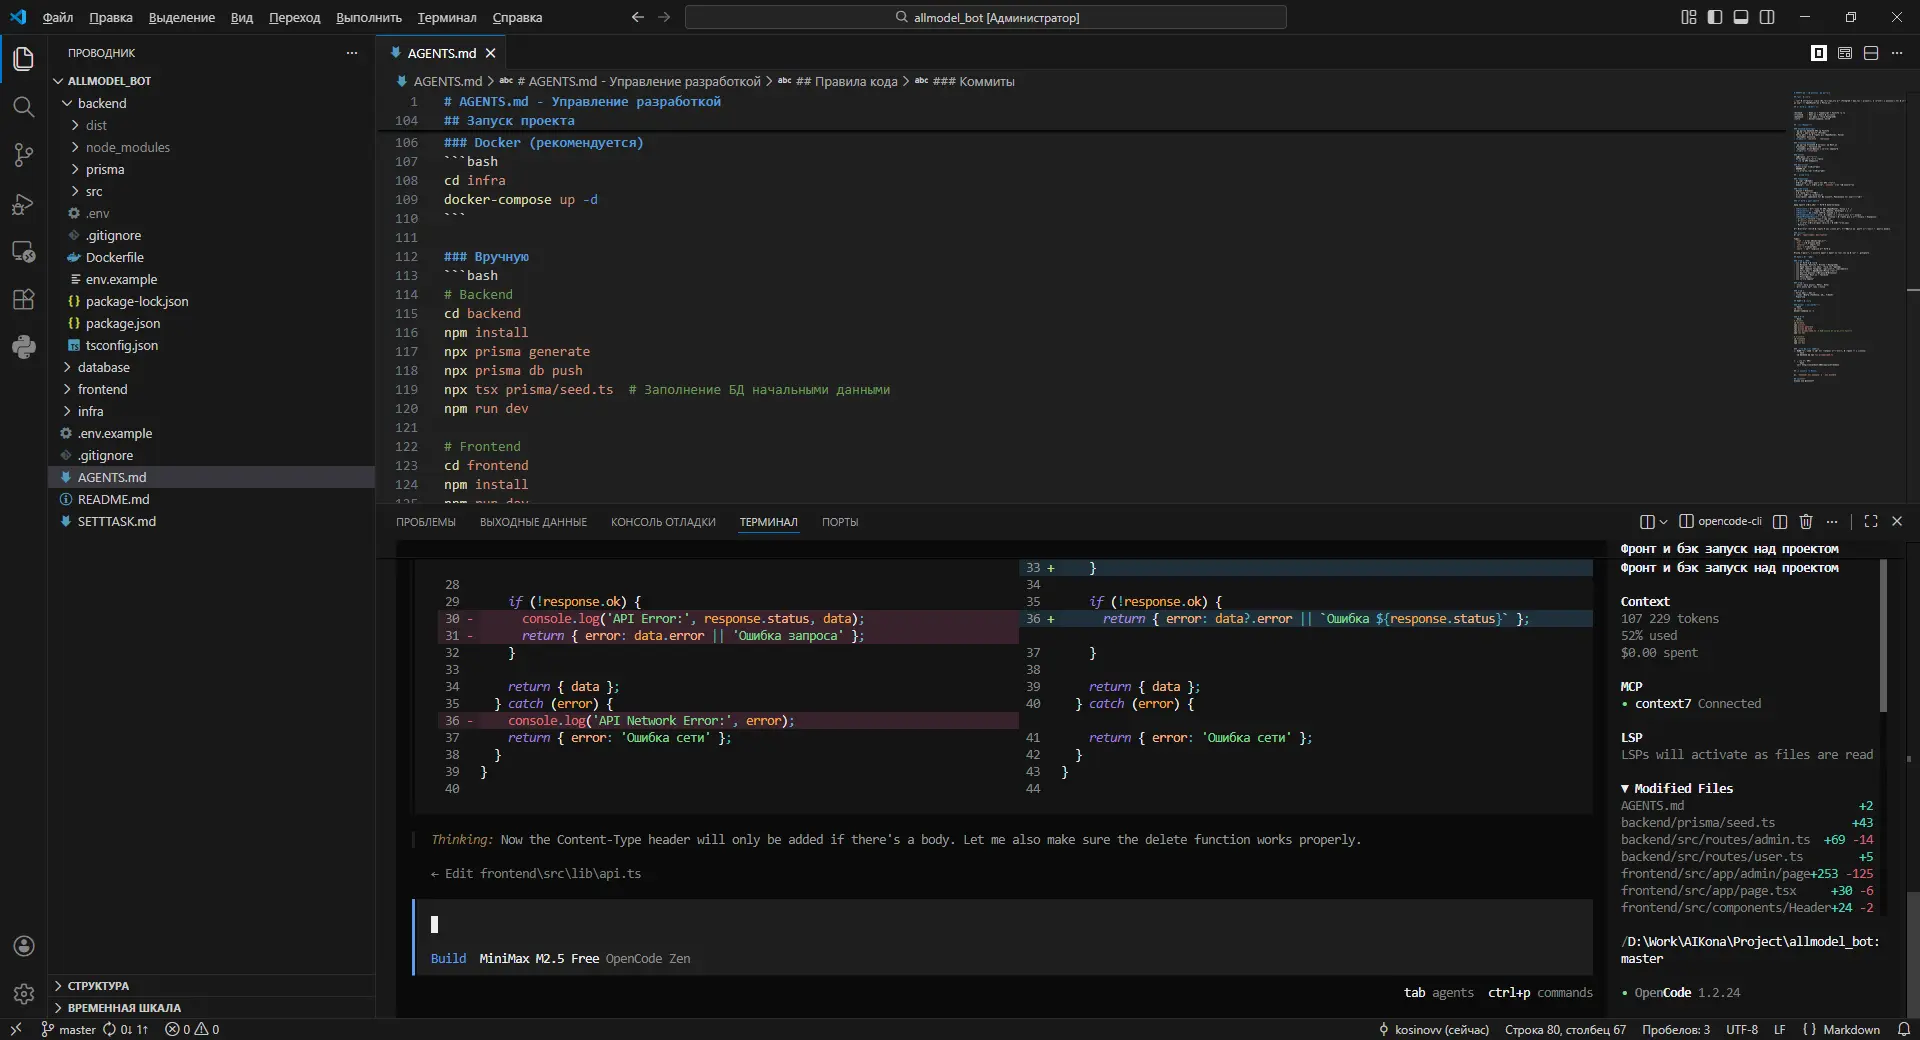Screen dimensions: 1920x1040
Task: Expand the dist folder
Action: click(x=75, y=125)
